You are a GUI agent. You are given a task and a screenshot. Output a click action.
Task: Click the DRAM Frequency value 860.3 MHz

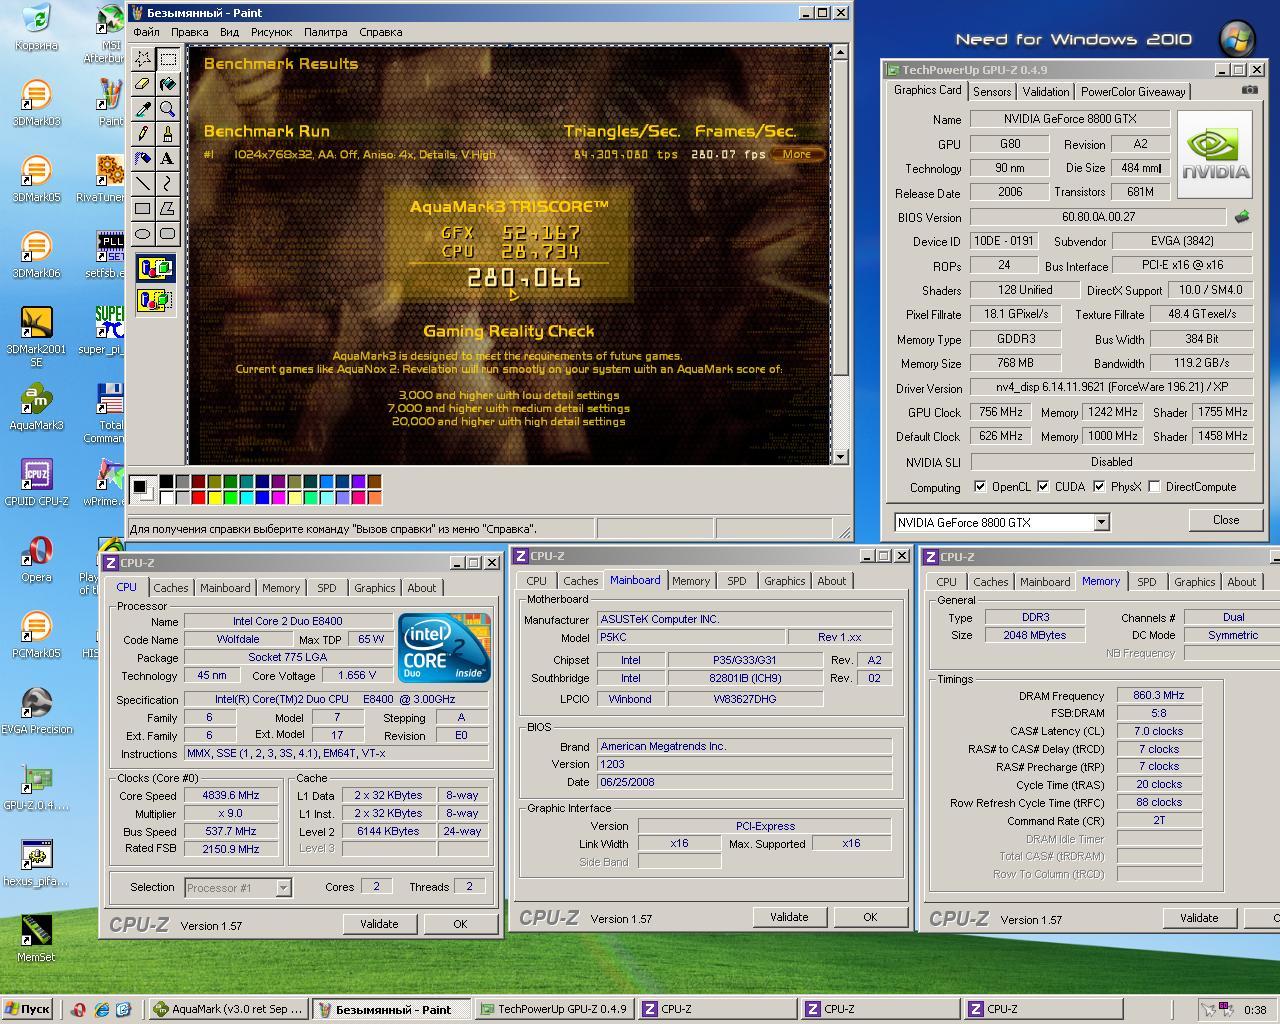1159,695
